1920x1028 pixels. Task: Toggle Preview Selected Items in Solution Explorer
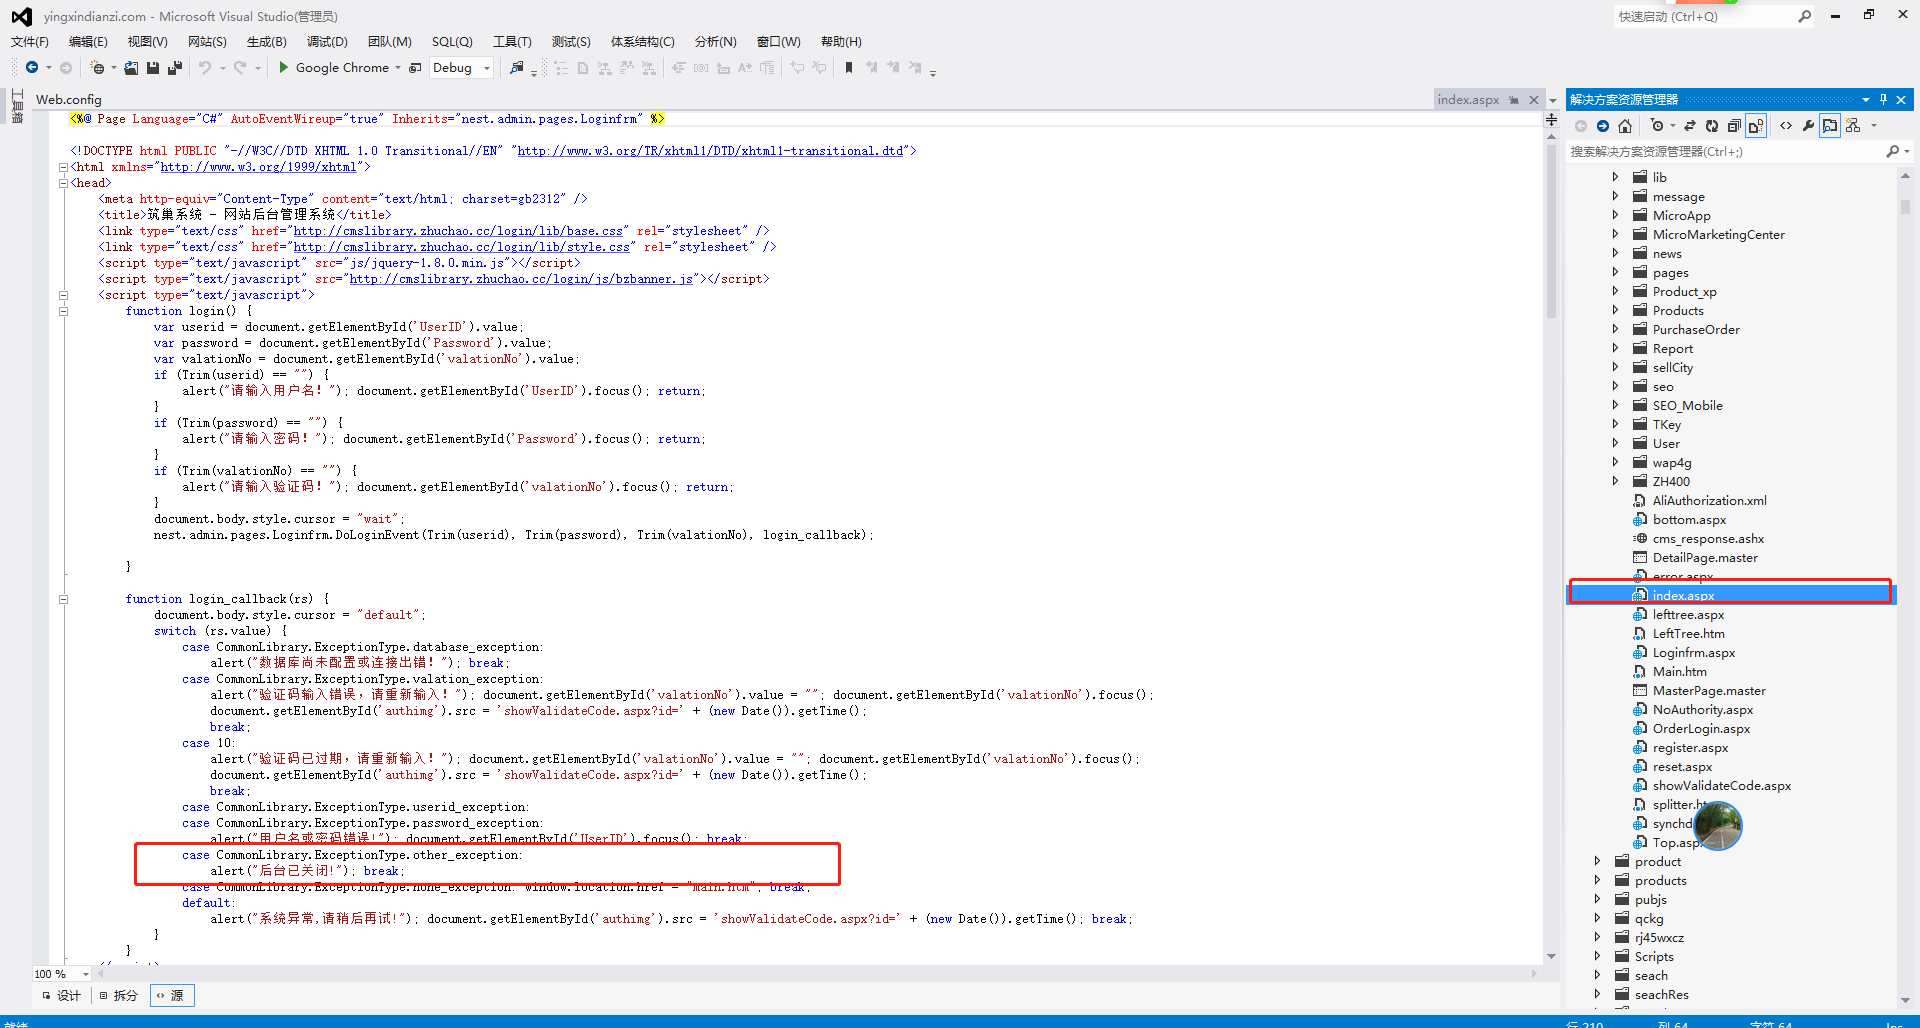tap(1830, 125)
